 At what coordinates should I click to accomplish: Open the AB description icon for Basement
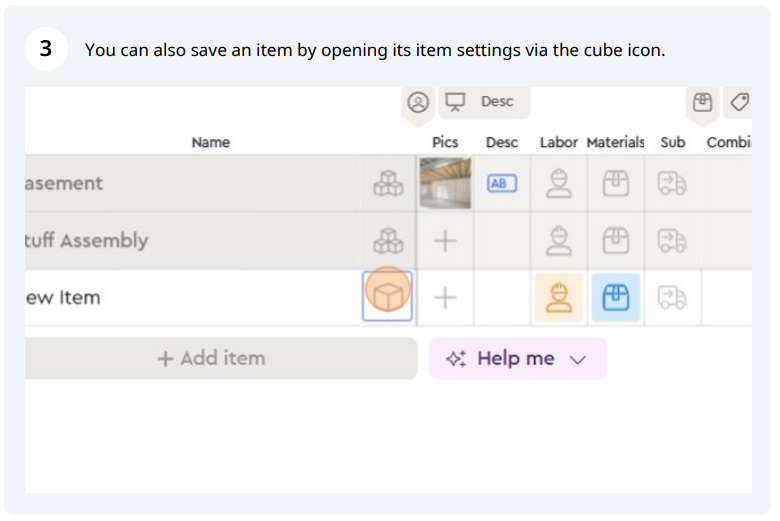(x=501, y=184)
